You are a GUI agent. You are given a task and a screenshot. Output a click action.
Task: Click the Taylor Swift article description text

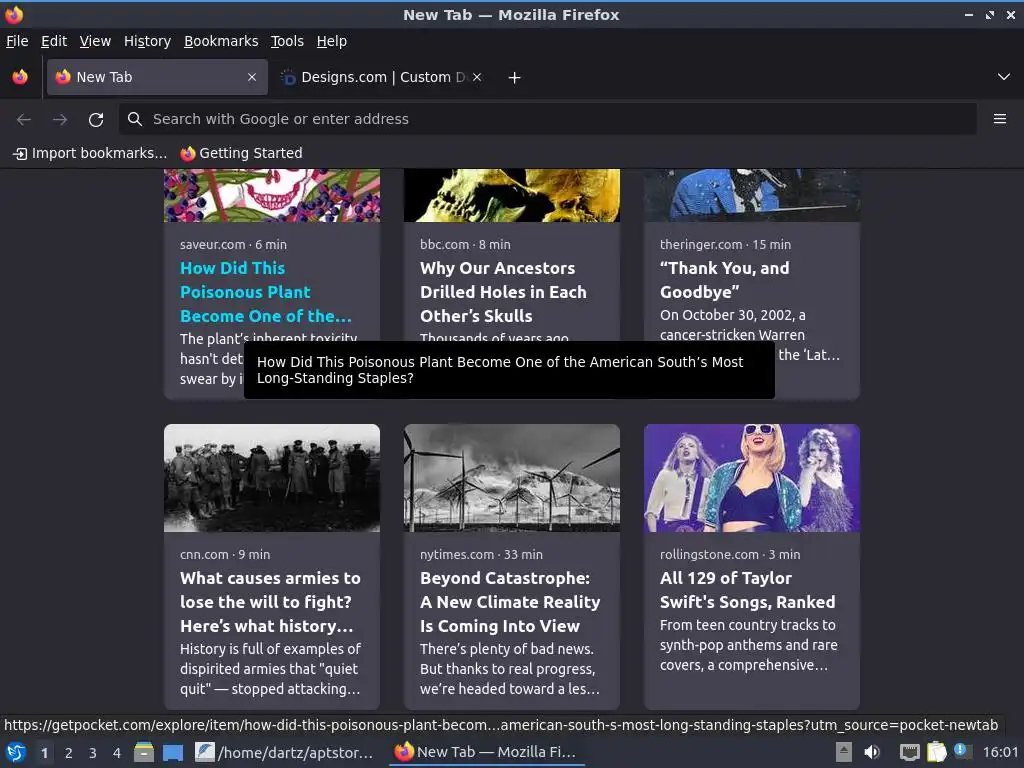coord(748,645)
